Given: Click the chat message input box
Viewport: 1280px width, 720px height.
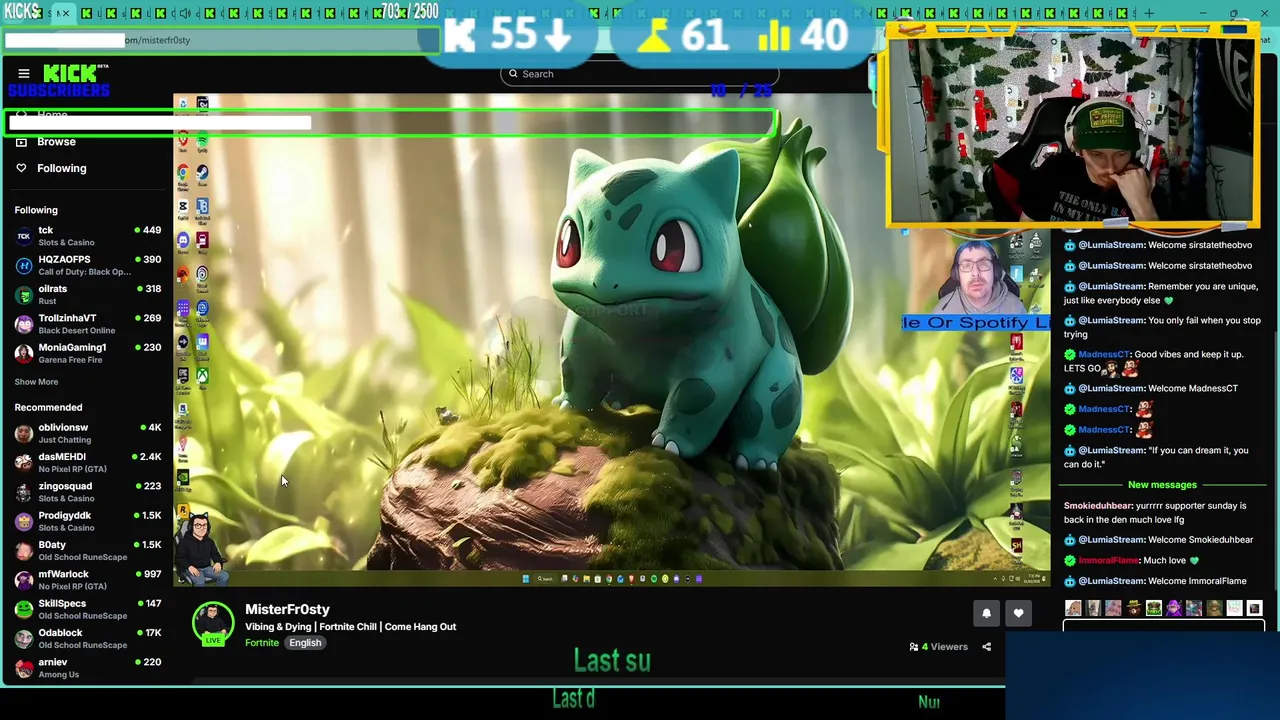Looking at the screenshot, I should [1163, 627].
